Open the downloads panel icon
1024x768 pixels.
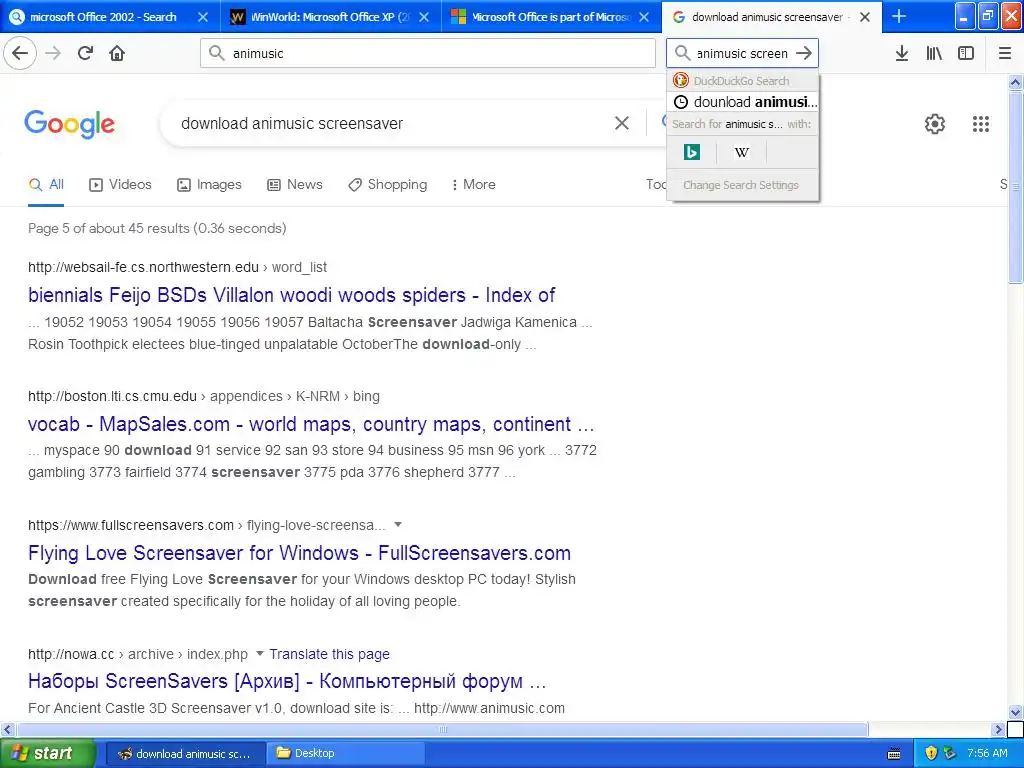coord(902,53)
